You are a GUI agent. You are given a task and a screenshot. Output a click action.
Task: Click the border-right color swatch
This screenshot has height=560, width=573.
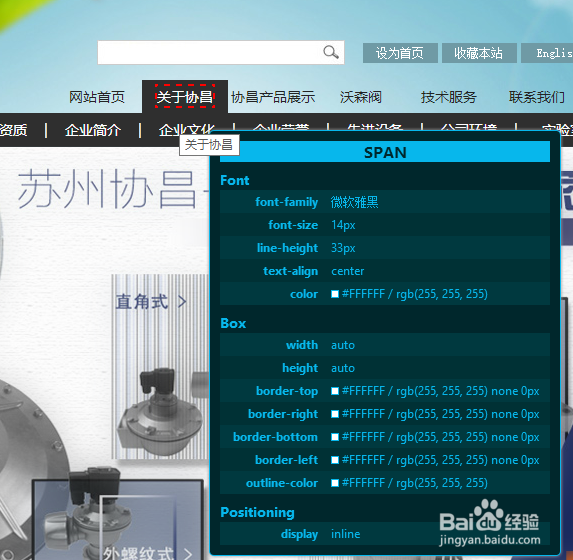335,414
